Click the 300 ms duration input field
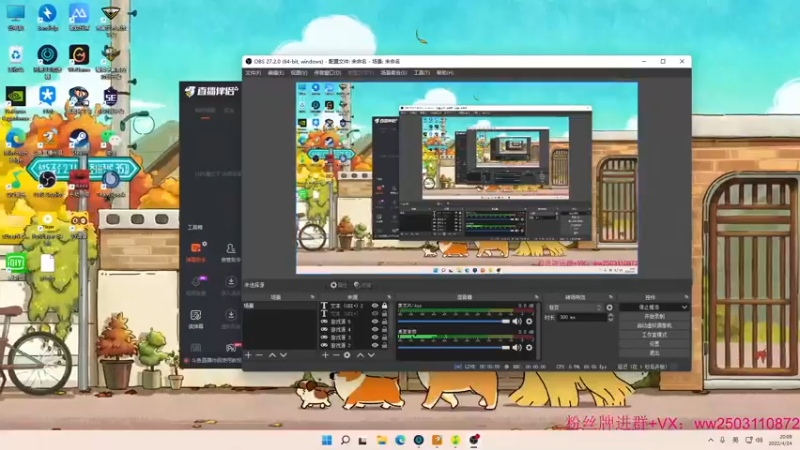 (581, 317)
